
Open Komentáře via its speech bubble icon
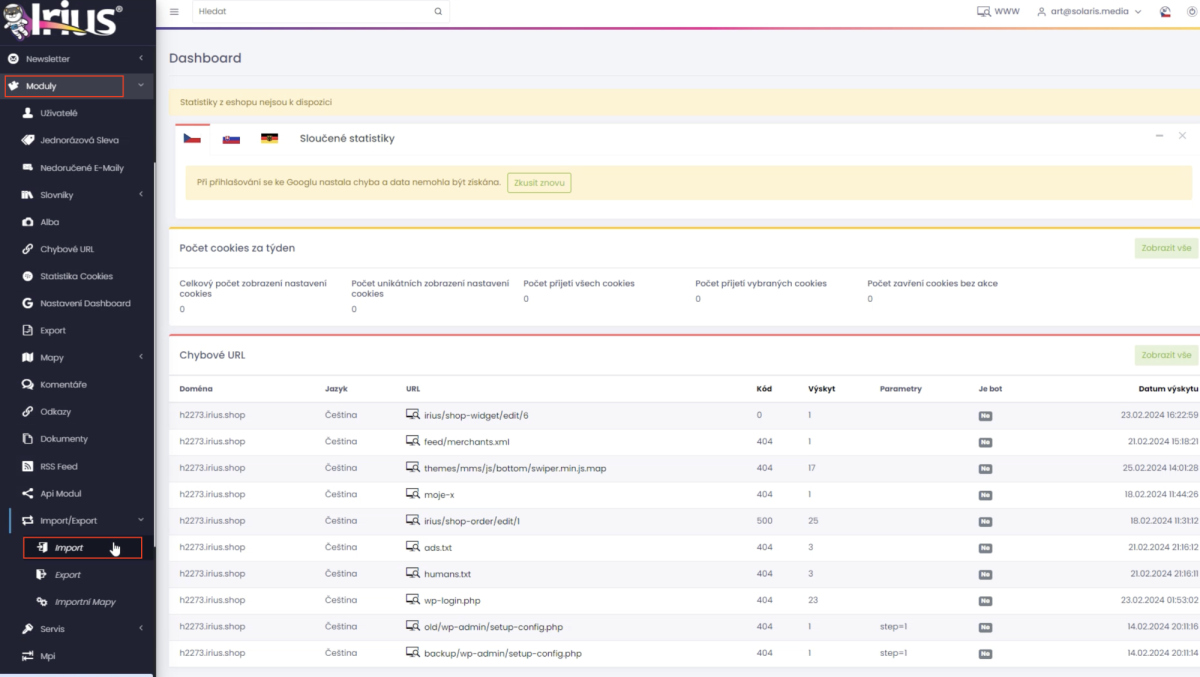click(x=28, y=384)
